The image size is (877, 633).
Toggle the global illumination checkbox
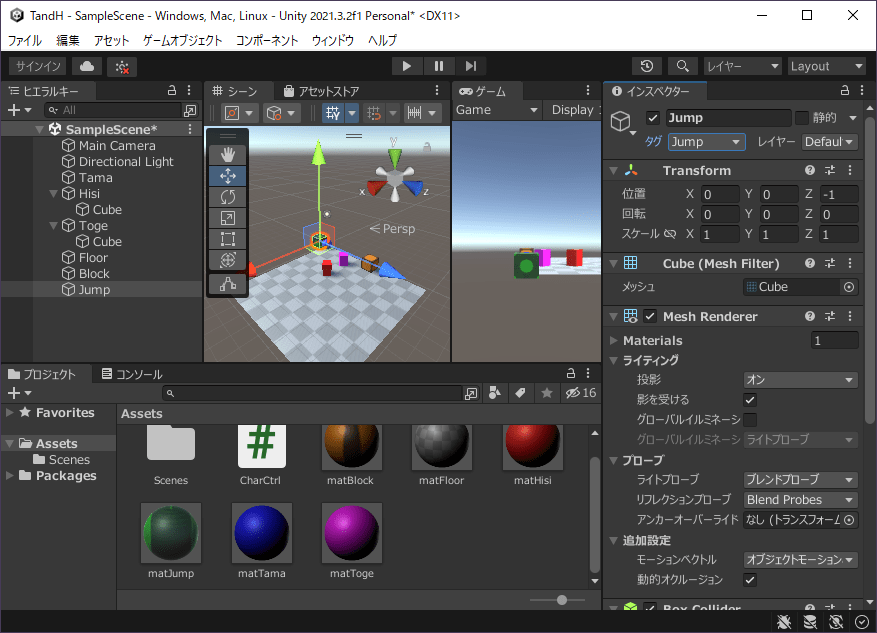coord(750,419)
